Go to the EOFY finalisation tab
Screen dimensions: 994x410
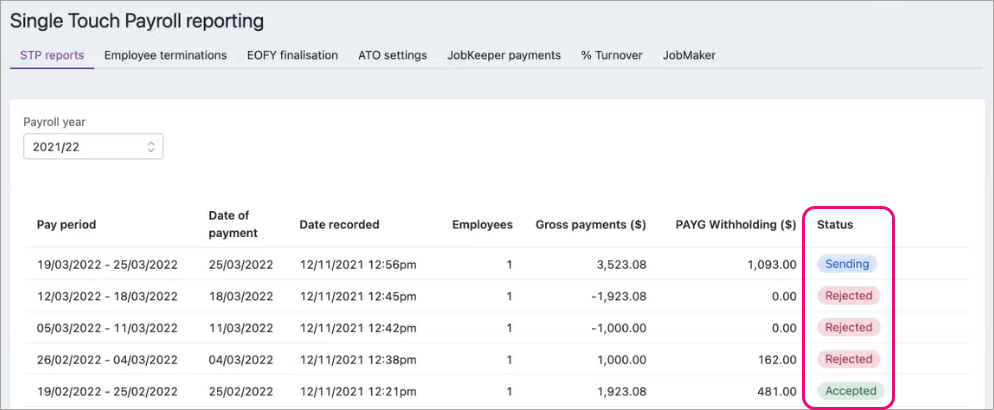292,55
